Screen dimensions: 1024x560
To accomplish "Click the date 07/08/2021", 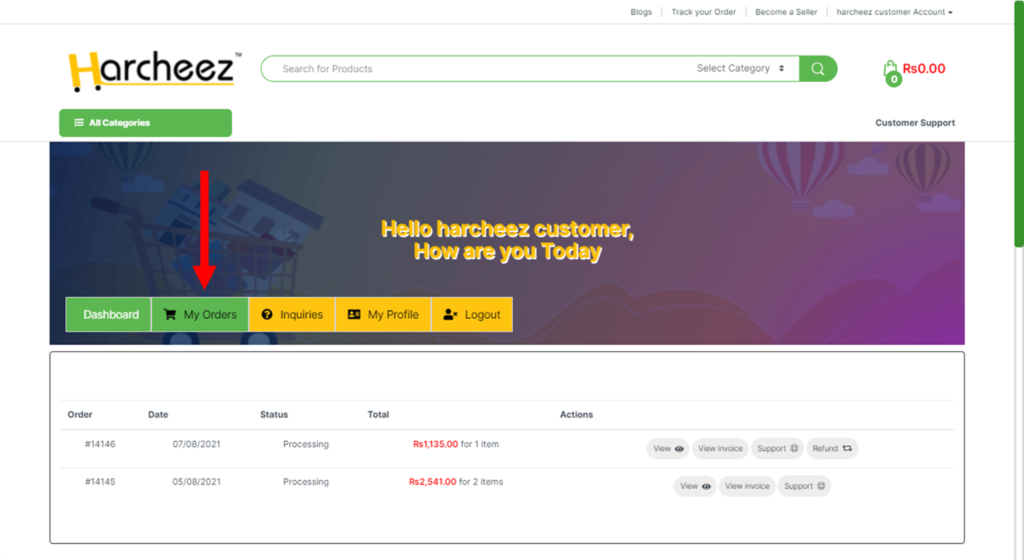I will click(x=197, y=444).
